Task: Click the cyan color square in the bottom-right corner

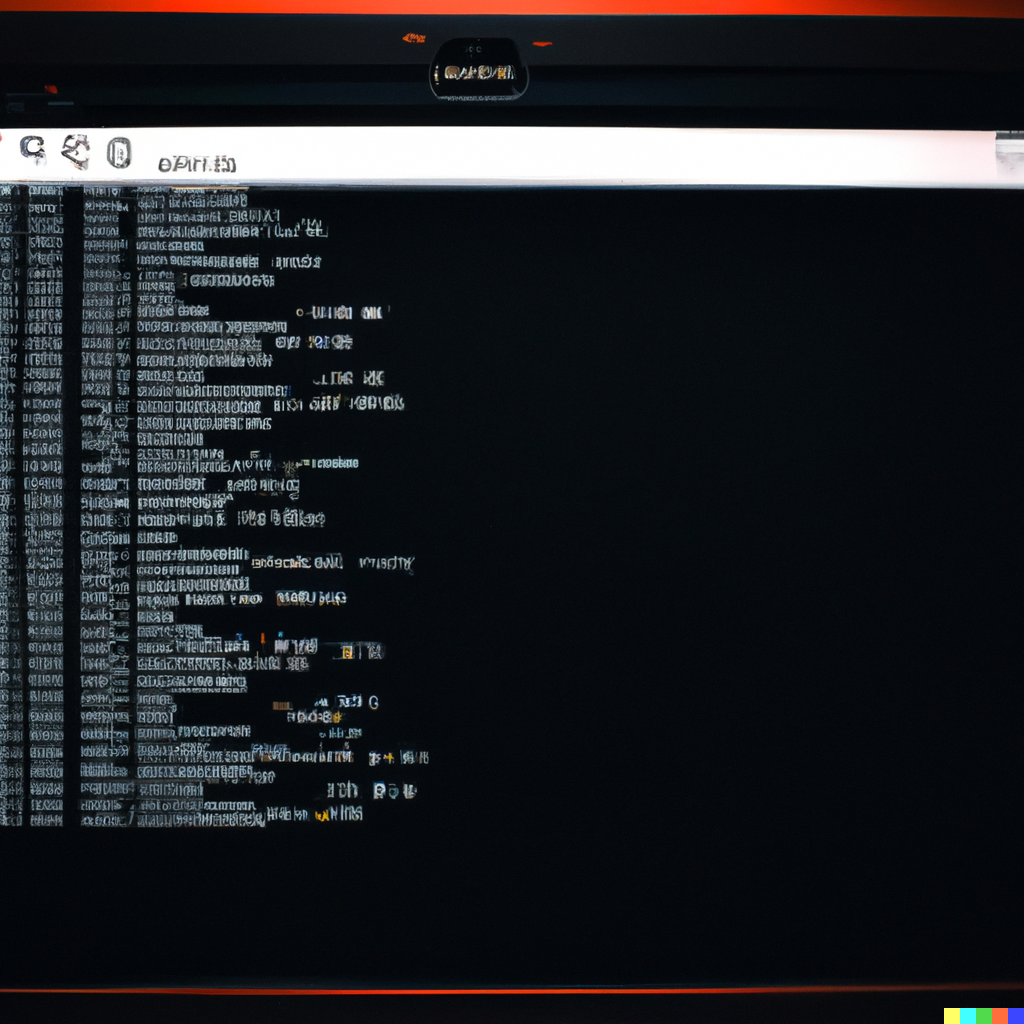Action: tap(968, 1016)
